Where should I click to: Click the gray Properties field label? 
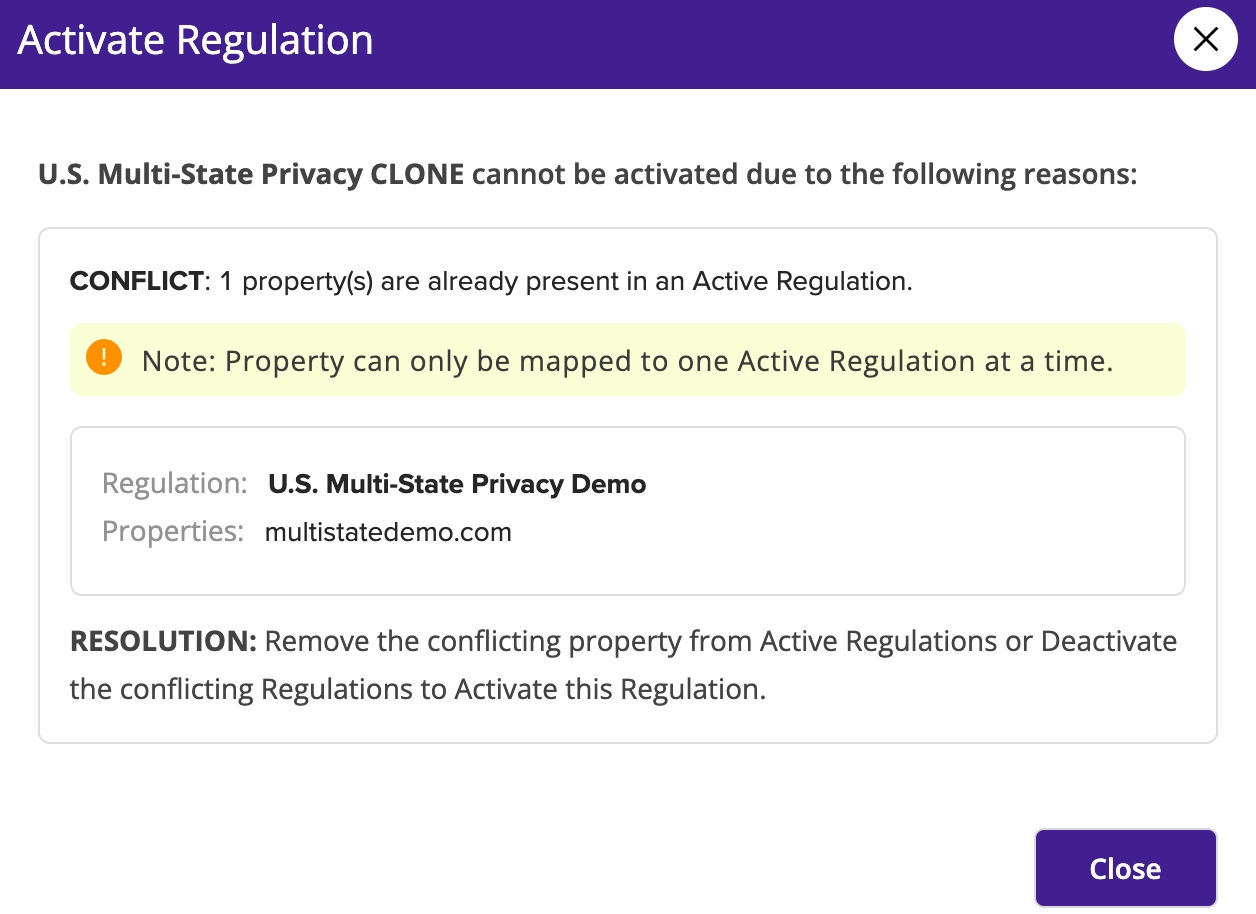[173, 531]
